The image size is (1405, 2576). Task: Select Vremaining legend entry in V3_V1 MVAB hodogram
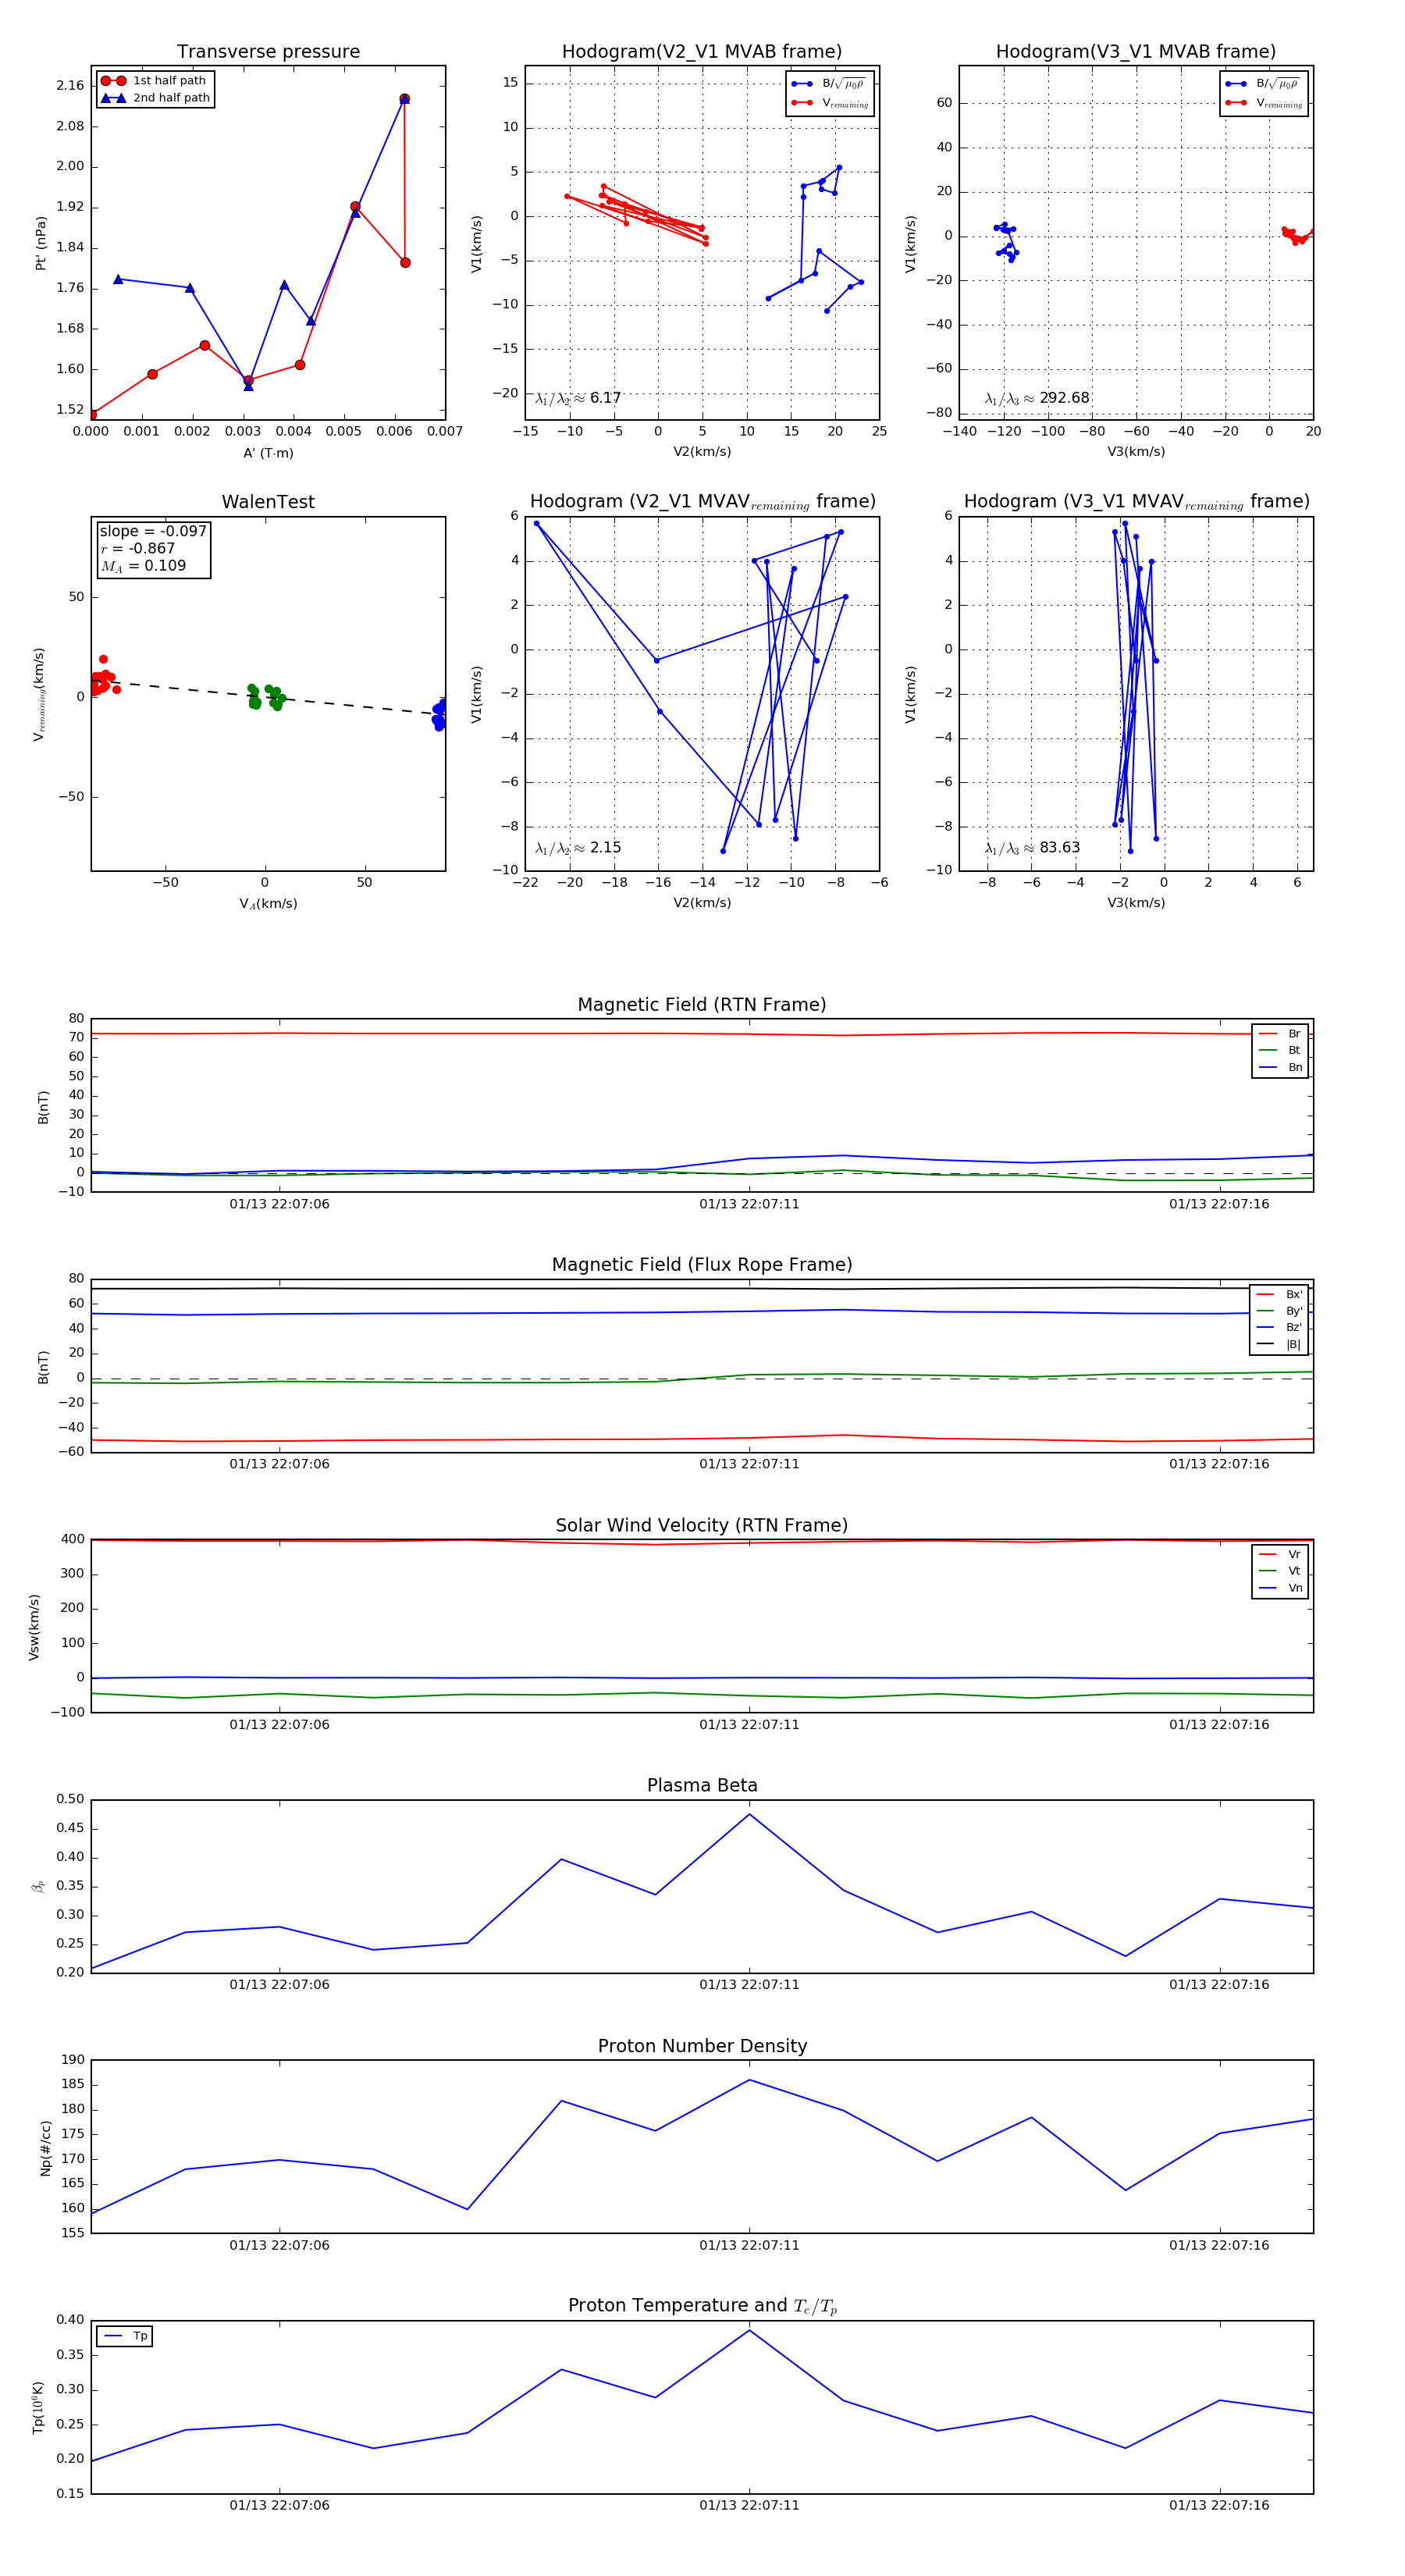[x=1263, y=103]
